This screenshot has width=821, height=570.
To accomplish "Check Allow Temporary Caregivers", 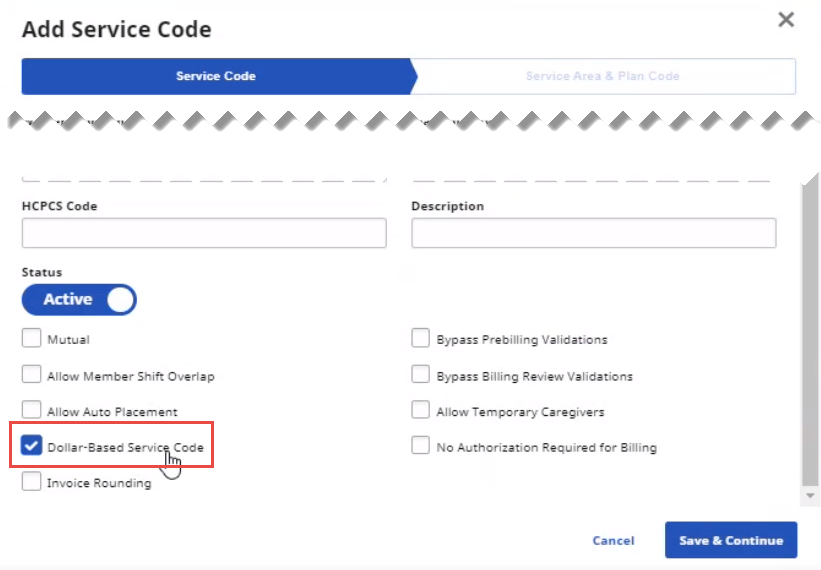I will click(x=421, y=411).
